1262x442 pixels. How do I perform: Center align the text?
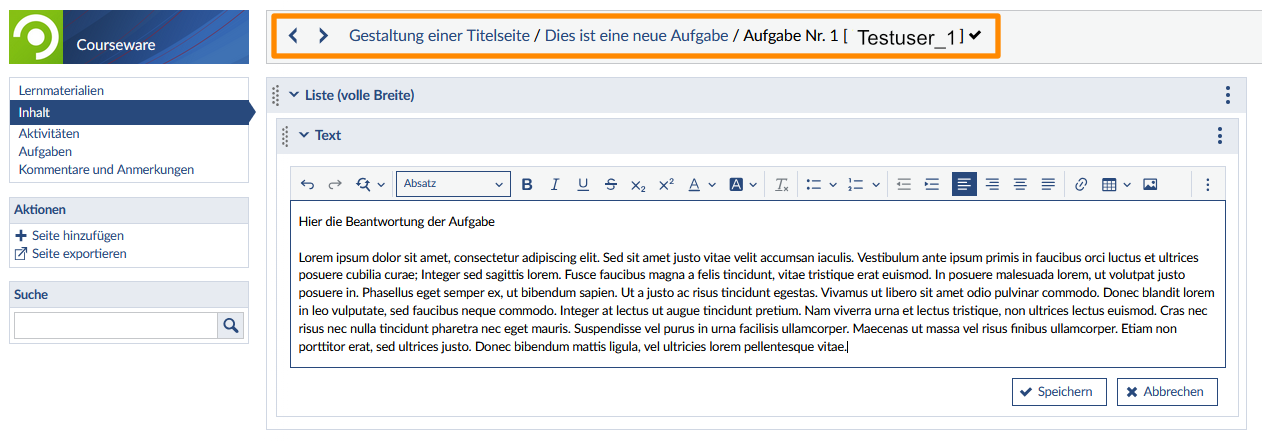1020,185
